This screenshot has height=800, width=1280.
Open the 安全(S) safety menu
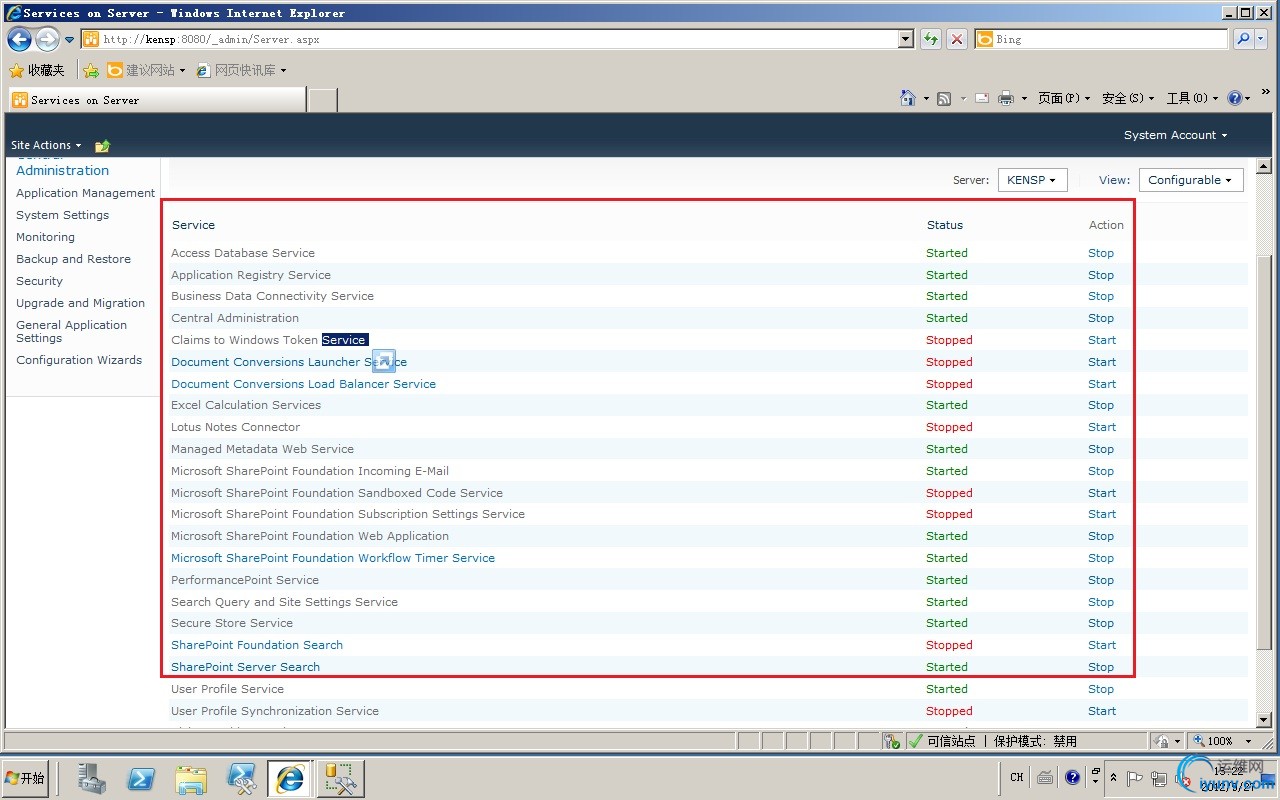click(1128, 98)
